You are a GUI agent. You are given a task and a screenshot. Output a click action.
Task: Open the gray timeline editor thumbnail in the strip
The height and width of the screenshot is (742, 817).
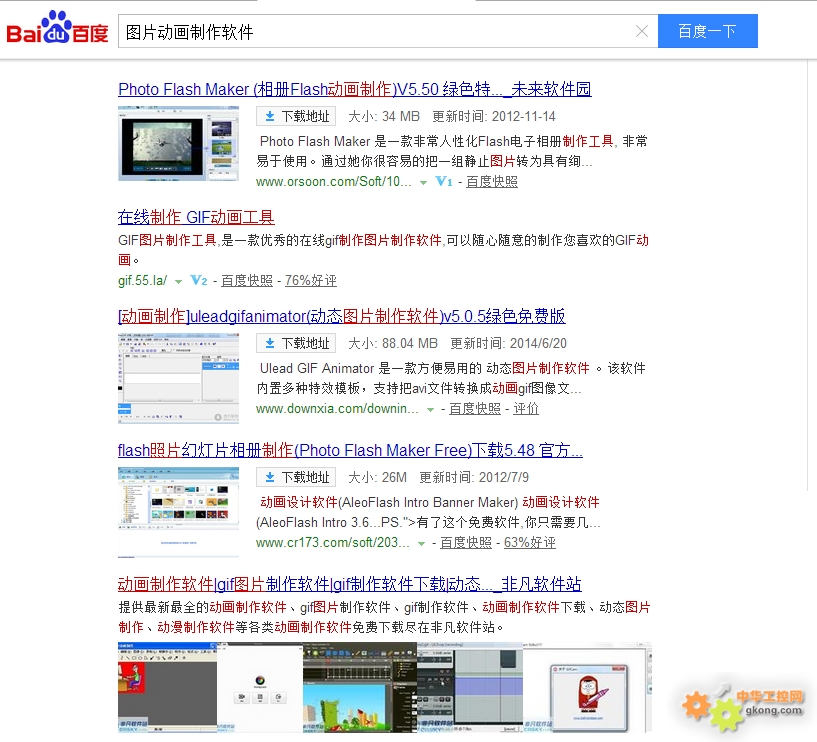click(470, 687)
